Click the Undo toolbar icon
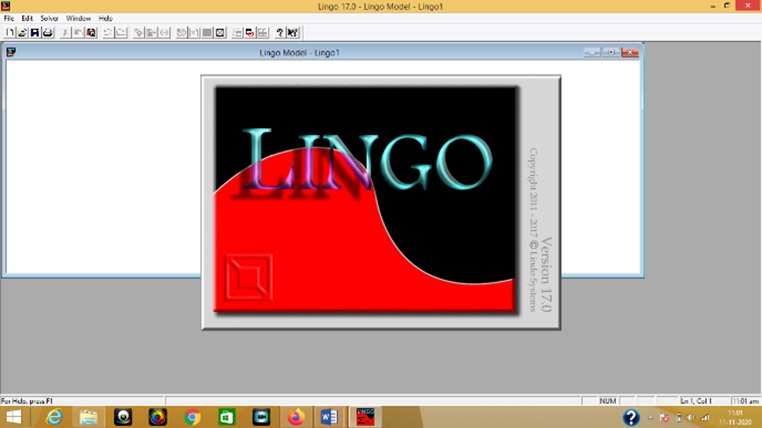 coord(108,33)
